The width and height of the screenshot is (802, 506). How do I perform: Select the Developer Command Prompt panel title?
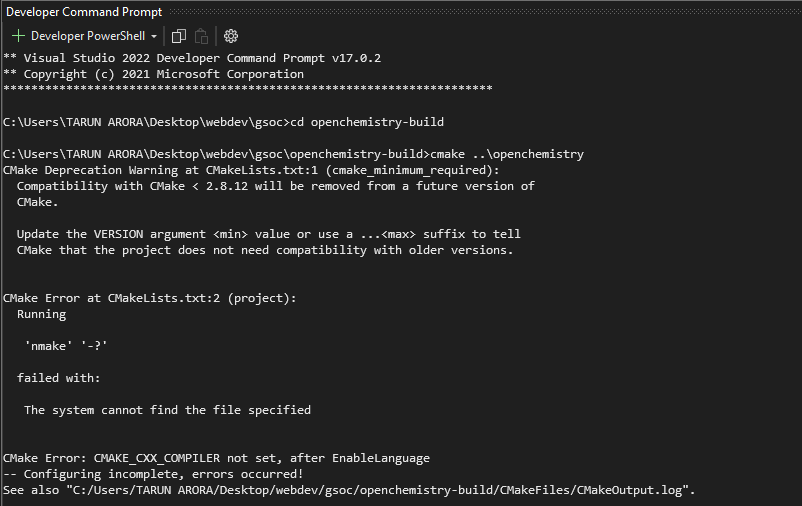84,12
